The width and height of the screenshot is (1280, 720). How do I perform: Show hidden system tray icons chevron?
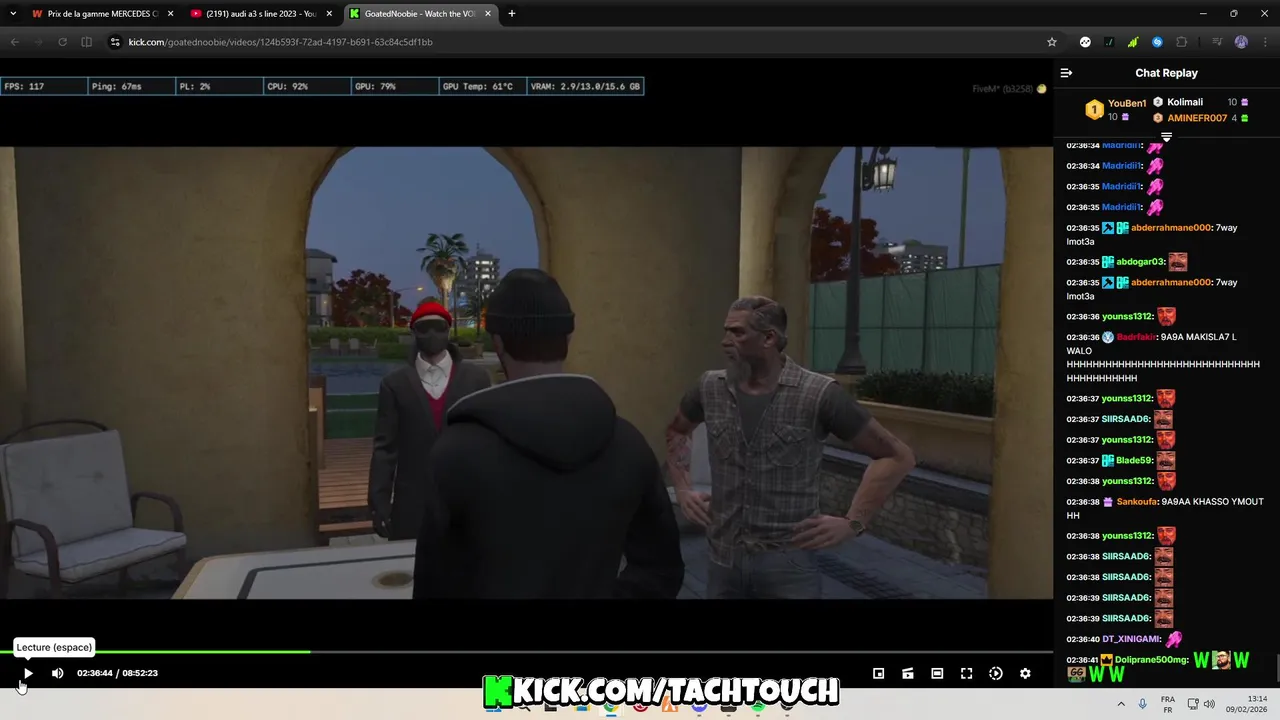[1120, 704]
